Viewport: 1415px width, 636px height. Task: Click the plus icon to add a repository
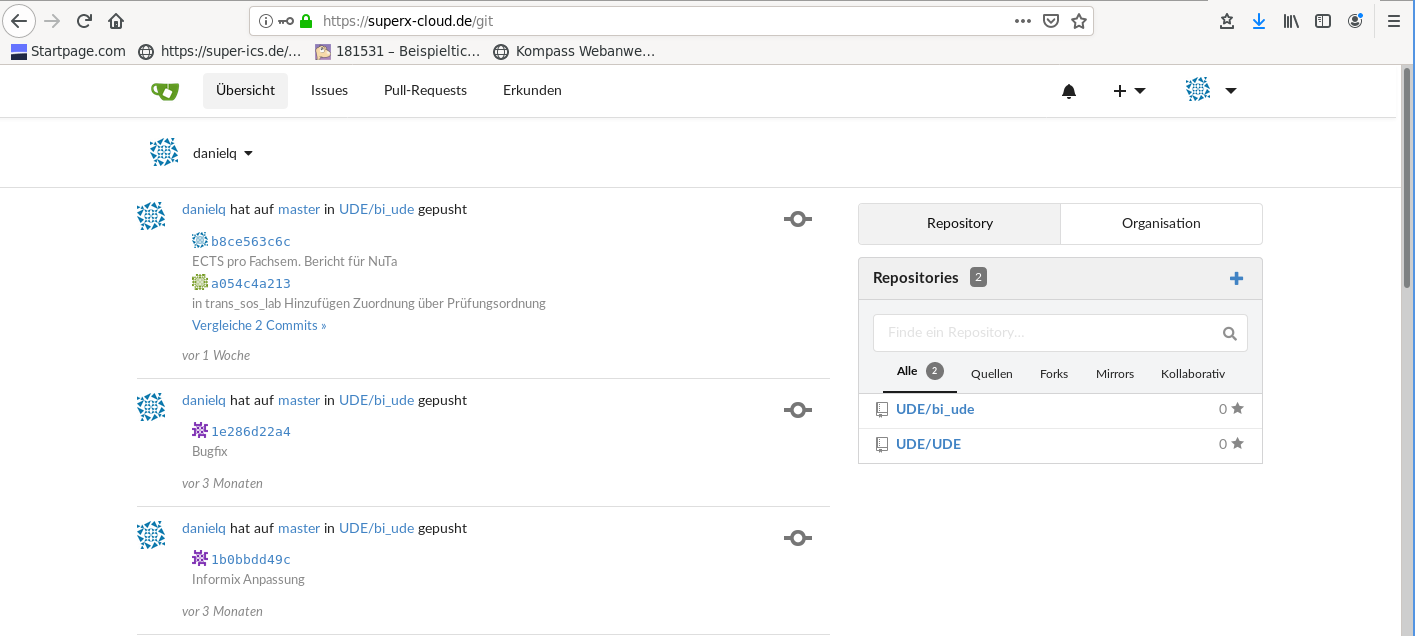click(1236, 278)
